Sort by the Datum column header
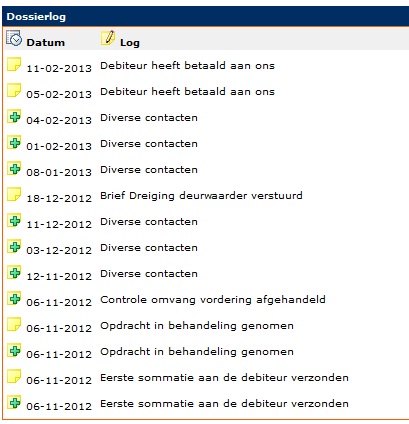Screen dimensions: 409x424 [46, 43]
